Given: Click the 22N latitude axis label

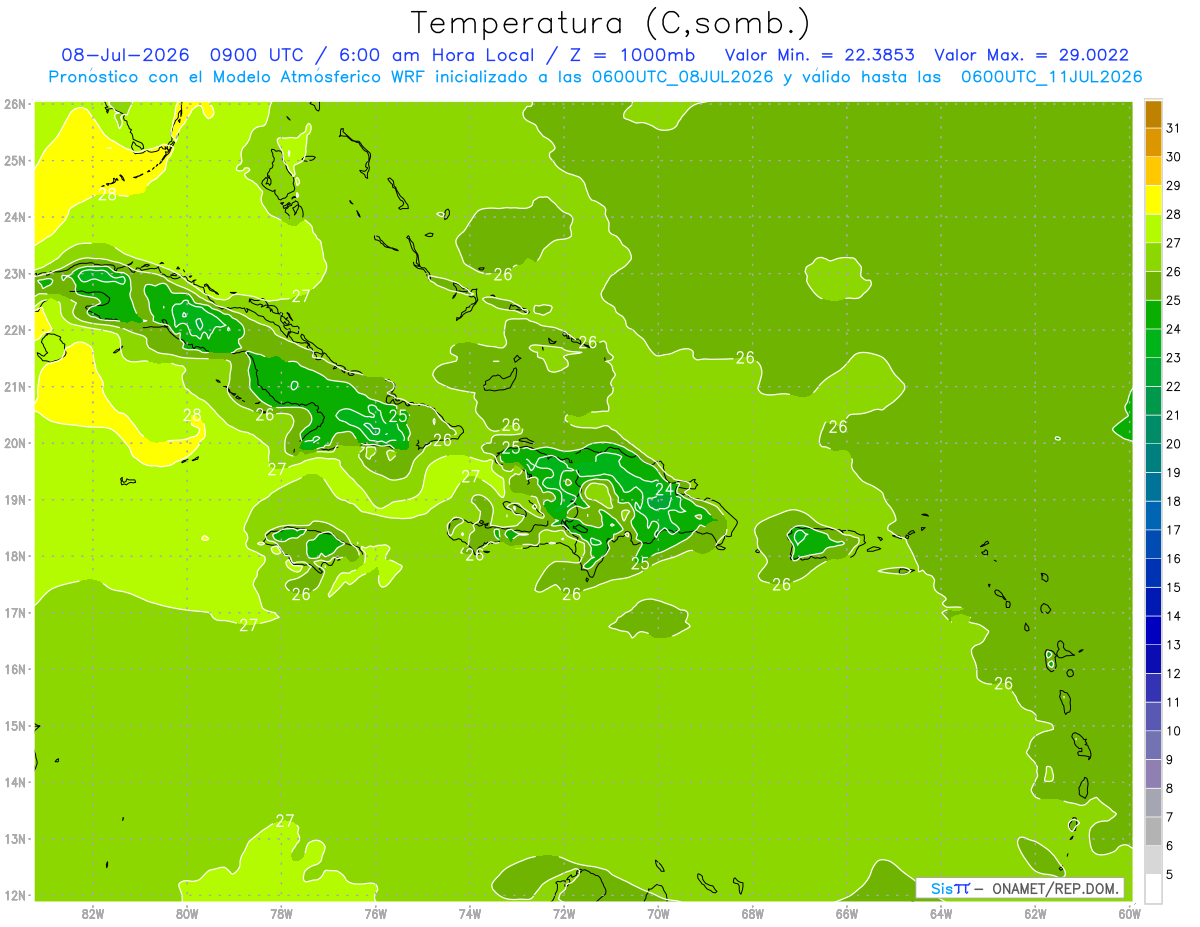Looking at the screenshot, I should tap(15, 330).
